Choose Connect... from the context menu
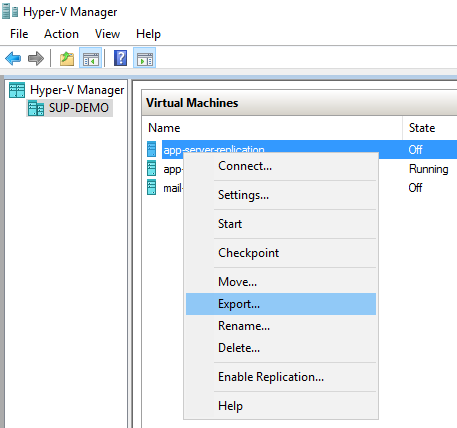The height and width of the screenshot is (428, 457). point(281,166)
